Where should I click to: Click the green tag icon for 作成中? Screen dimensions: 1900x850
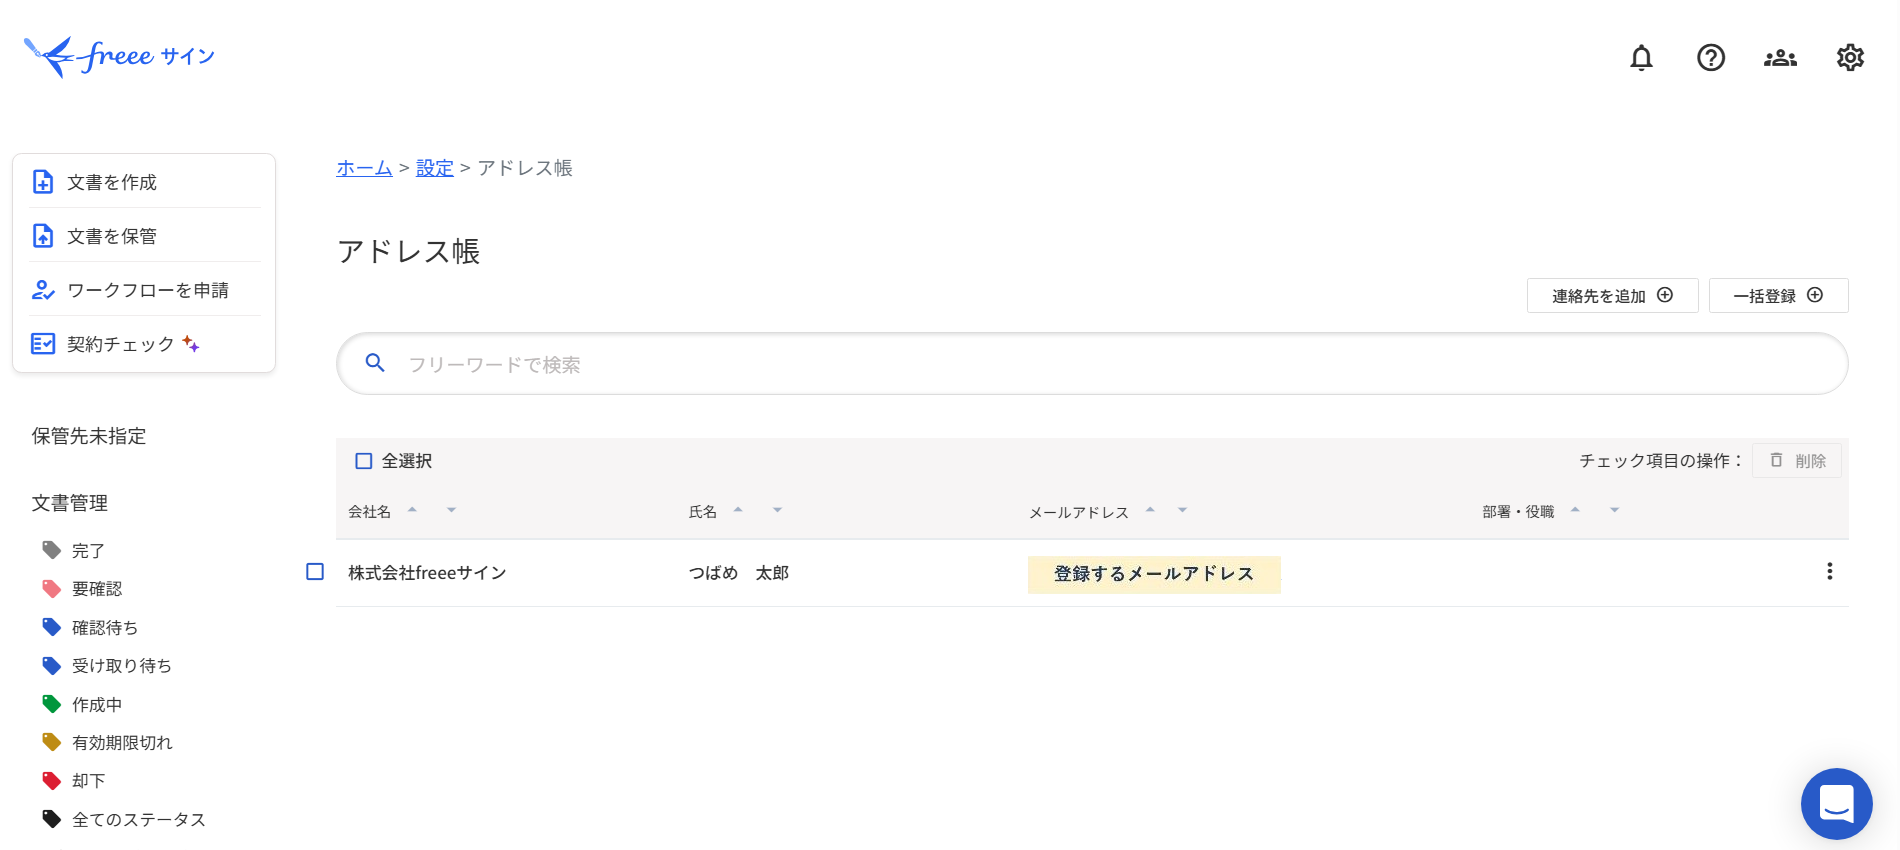[52, 704]
